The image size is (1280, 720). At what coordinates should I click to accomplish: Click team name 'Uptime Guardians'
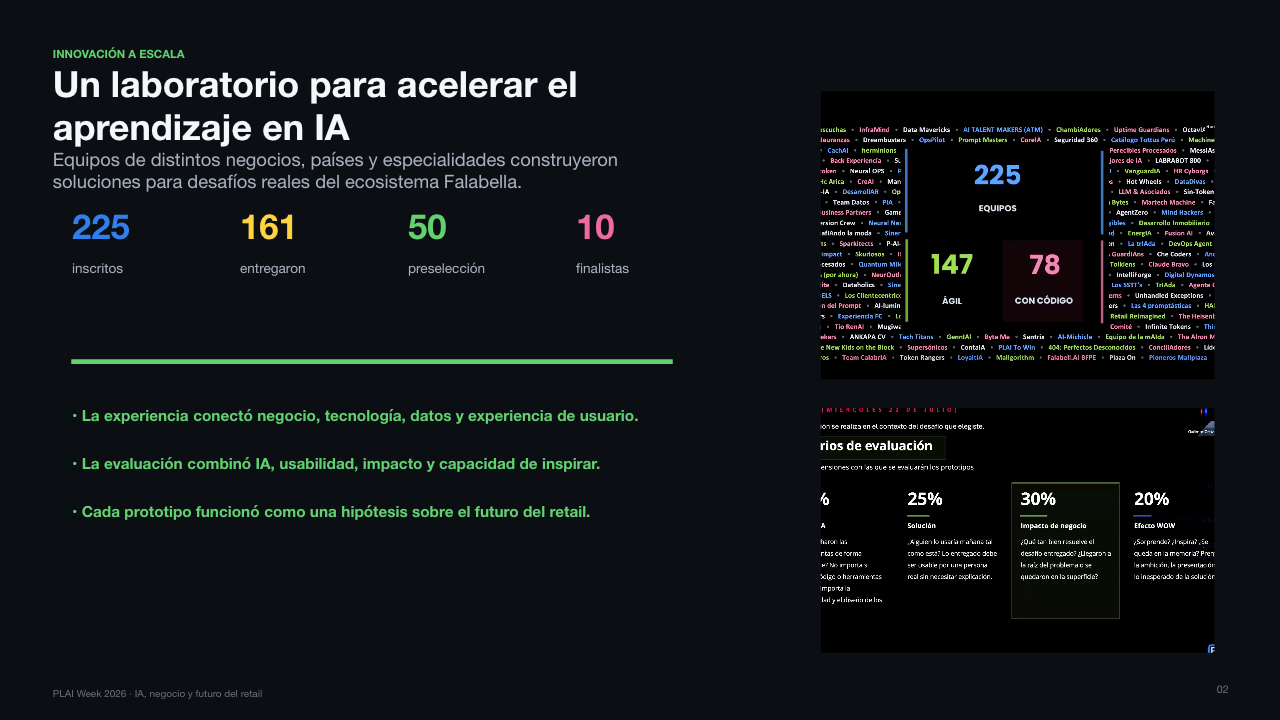coord(1141,130)
